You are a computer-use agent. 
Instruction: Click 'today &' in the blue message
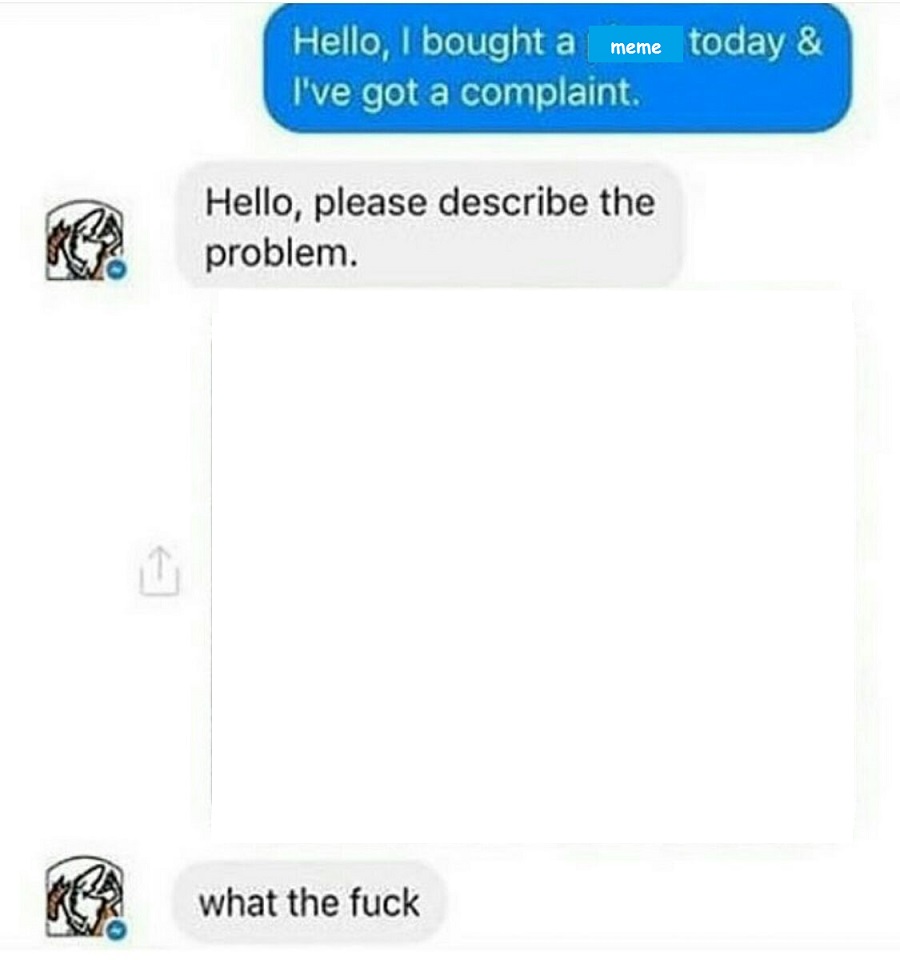coord(756,42)
